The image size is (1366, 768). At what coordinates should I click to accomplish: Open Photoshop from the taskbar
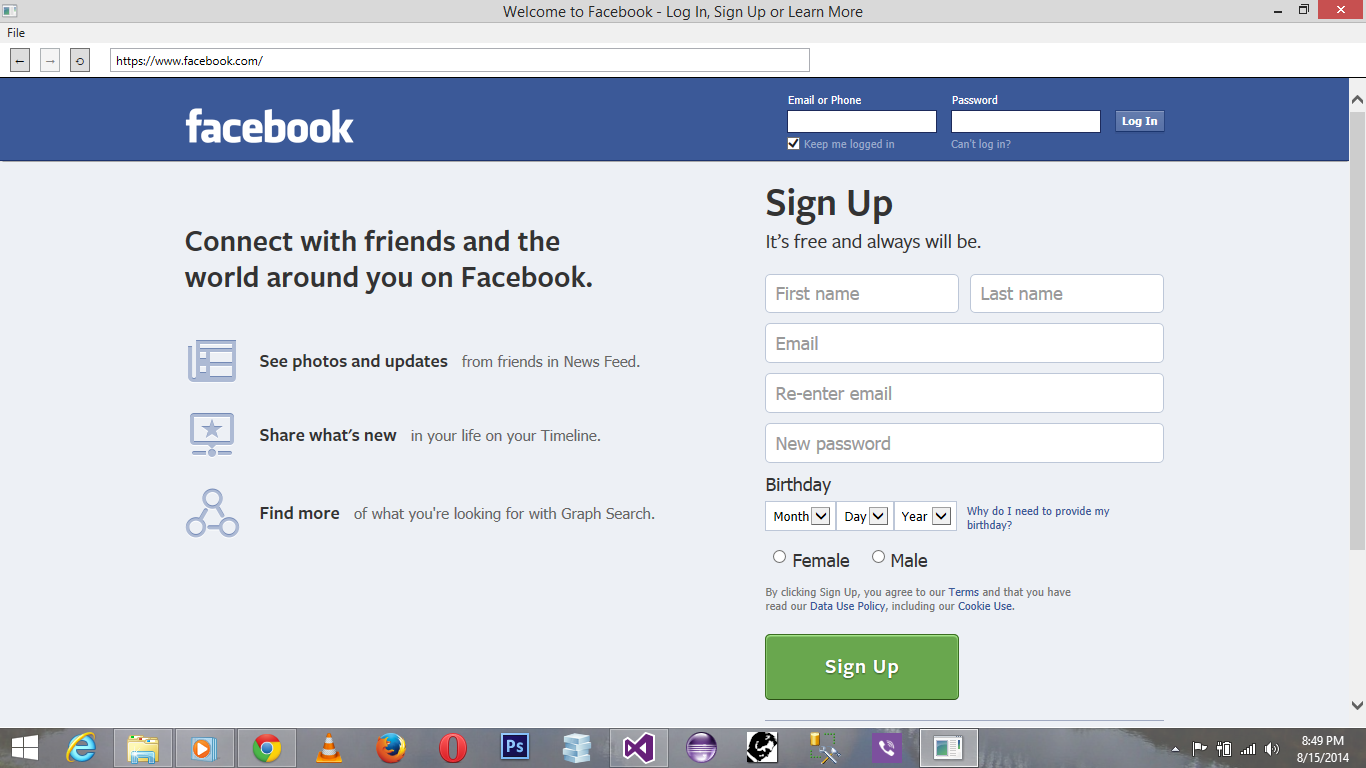(x=515, y=747)
